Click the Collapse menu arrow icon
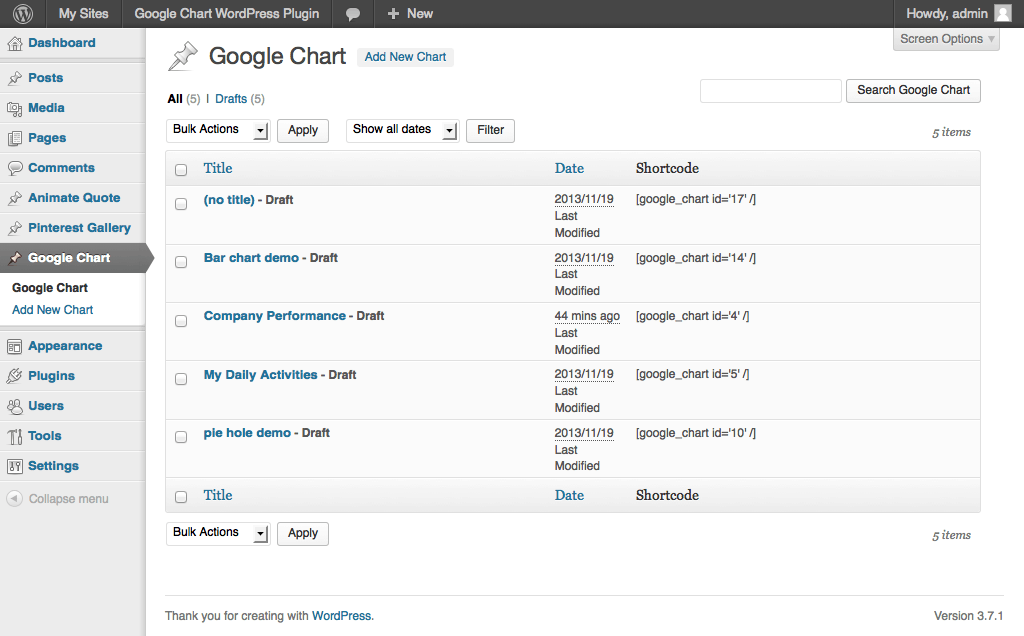This screenshot has height=636, width=1024. (14, 498)
